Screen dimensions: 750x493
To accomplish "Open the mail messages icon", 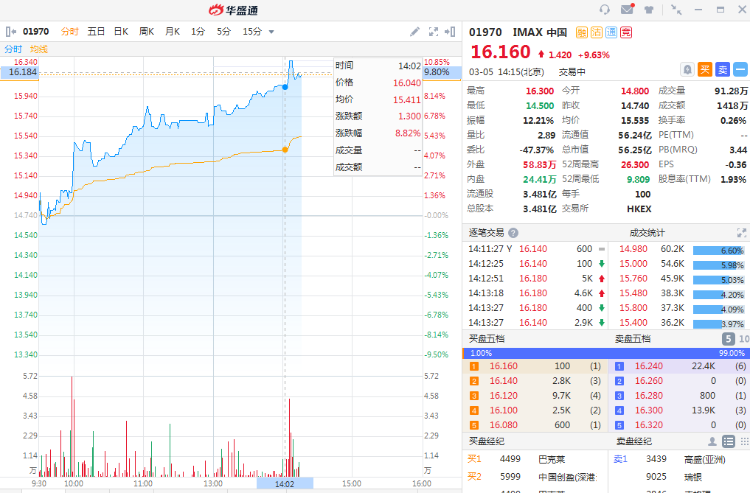I will tap(627, 9).
